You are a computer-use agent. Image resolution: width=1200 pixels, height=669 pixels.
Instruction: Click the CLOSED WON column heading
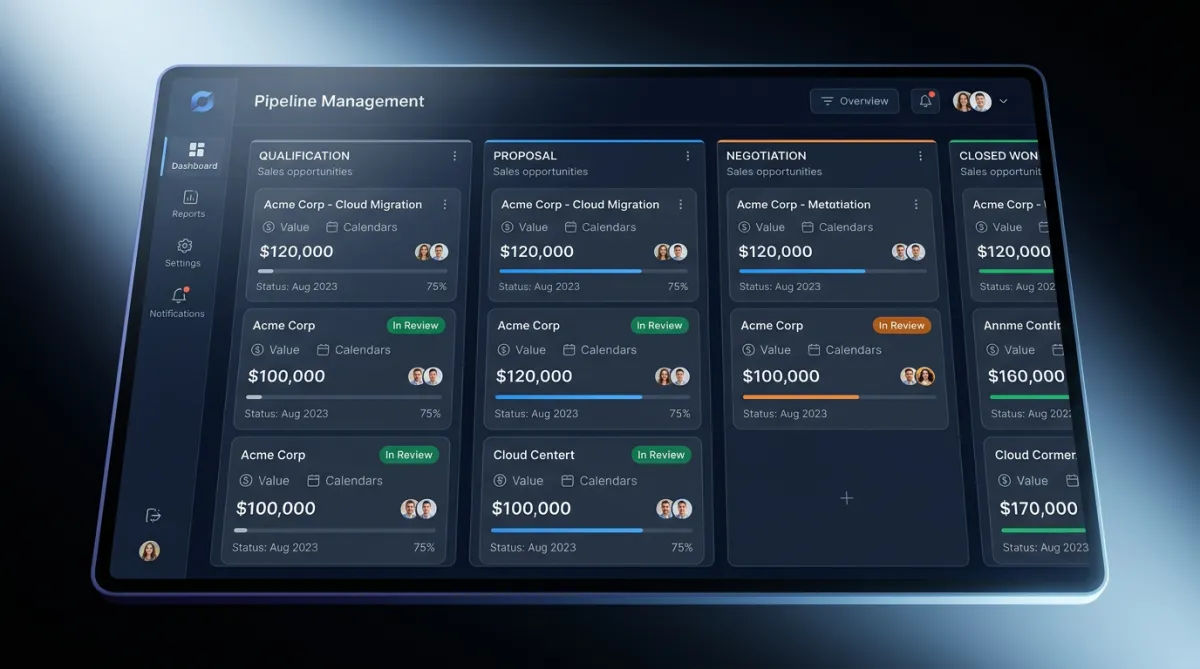[998, 156]
